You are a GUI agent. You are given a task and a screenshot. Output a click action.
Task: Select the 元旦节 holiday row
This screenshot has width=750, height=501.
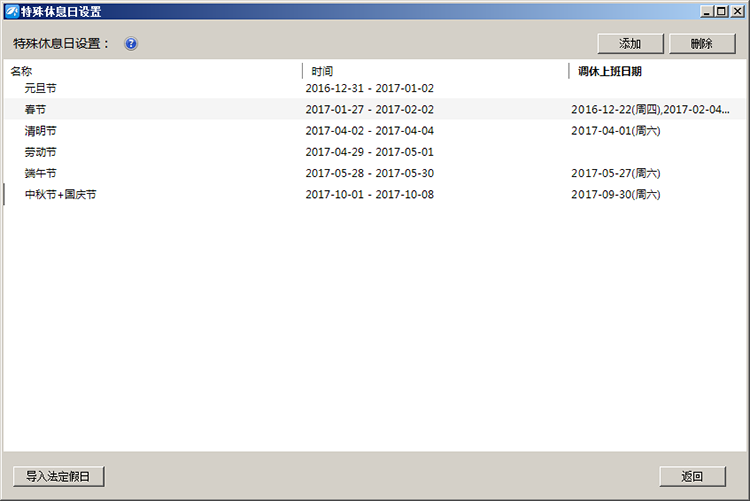point(41,88)
